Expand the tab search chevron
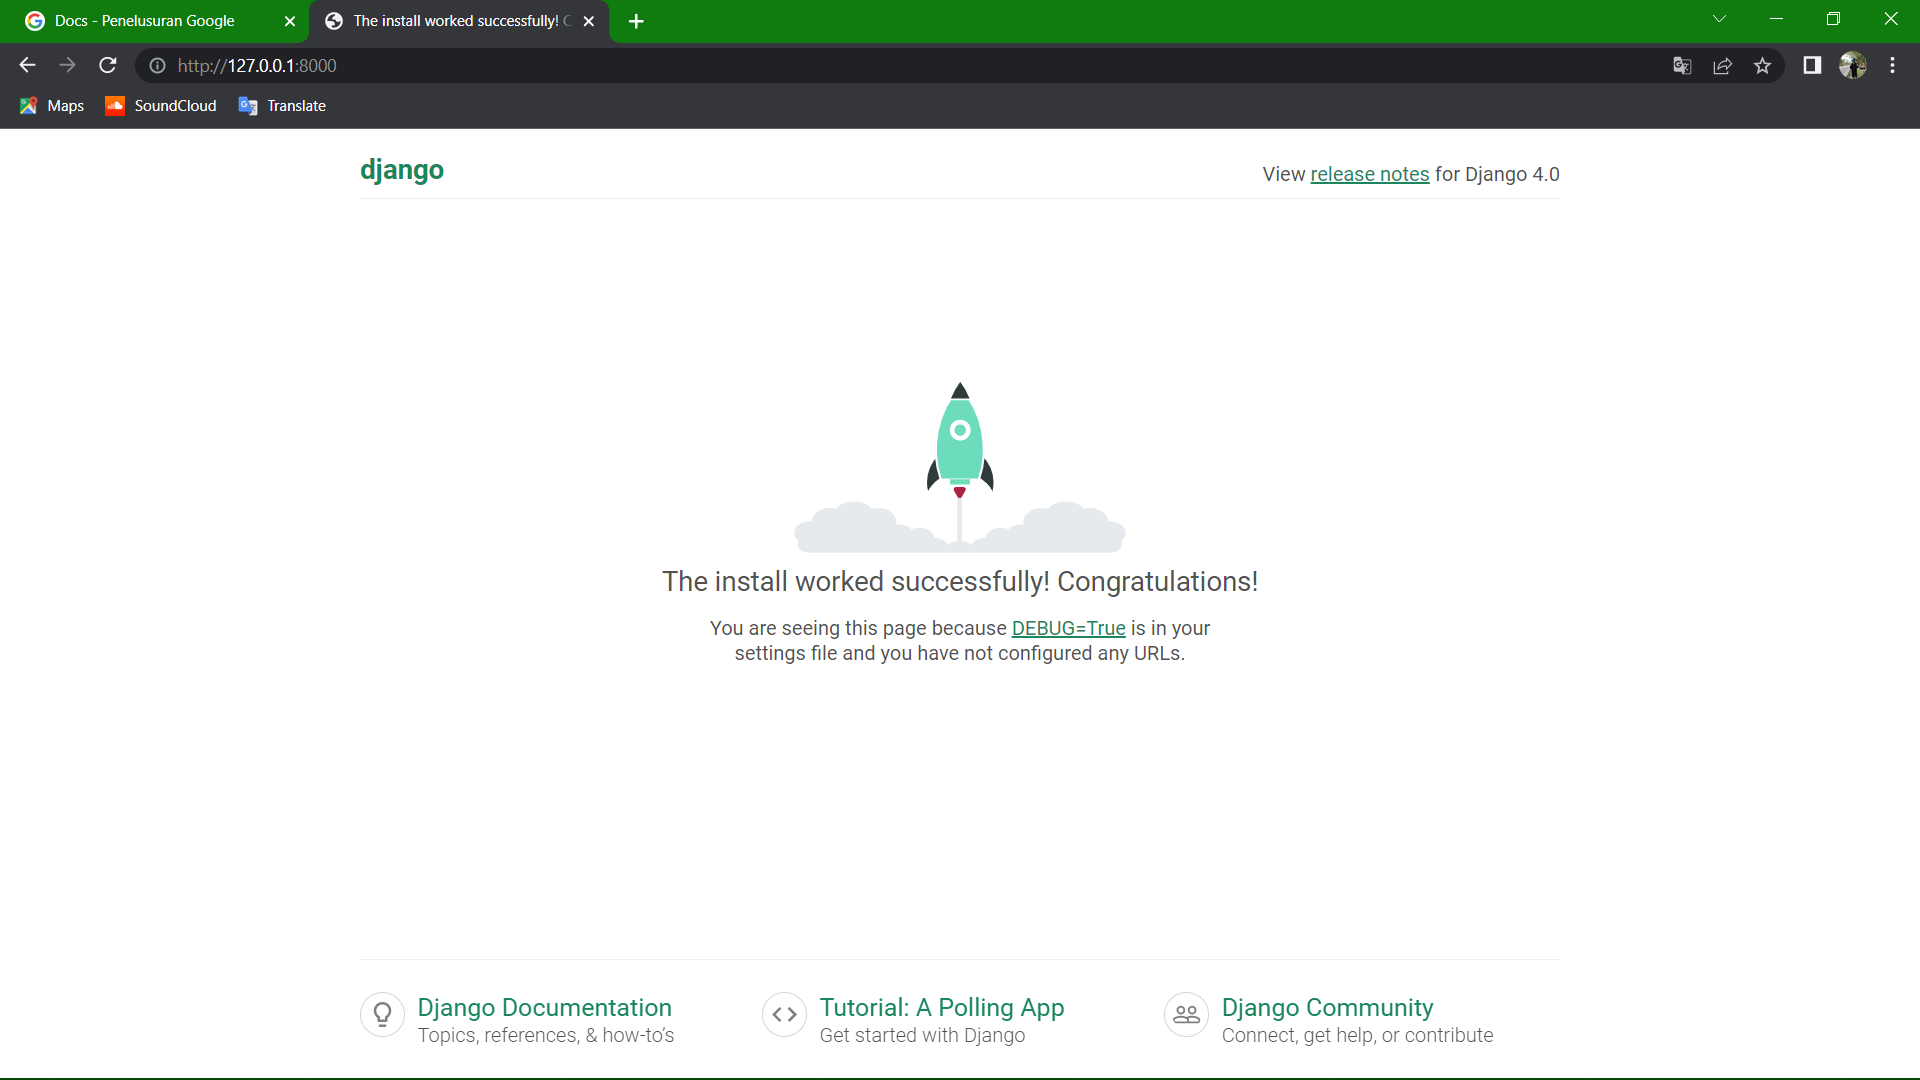 coord(1719,19)
